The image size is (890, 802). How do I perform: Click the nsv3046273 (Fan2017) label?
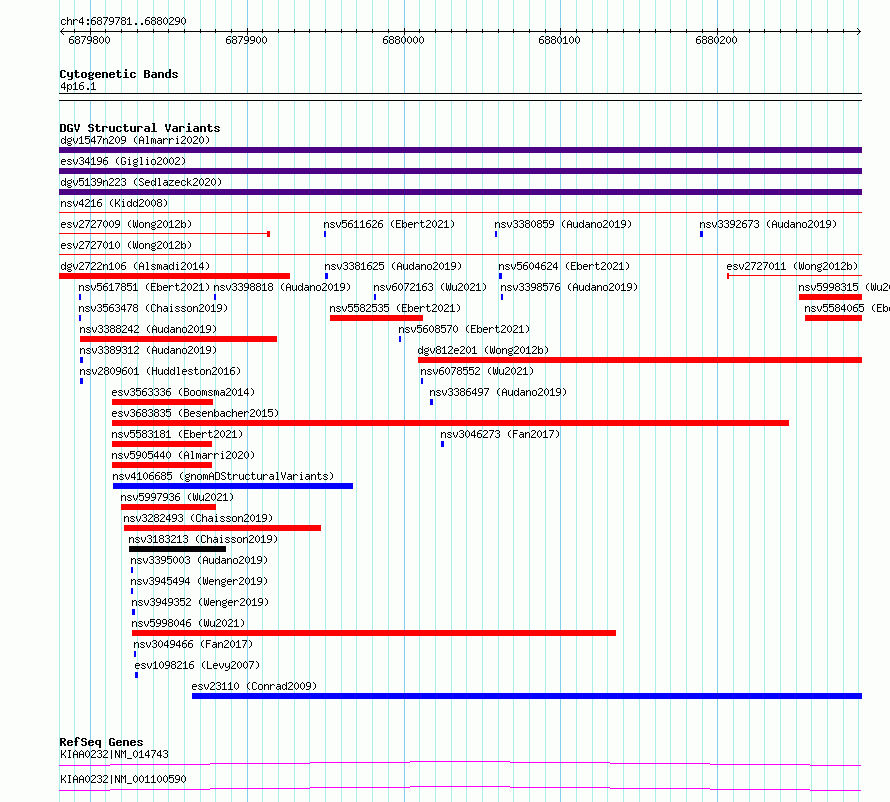click(500, 434)
